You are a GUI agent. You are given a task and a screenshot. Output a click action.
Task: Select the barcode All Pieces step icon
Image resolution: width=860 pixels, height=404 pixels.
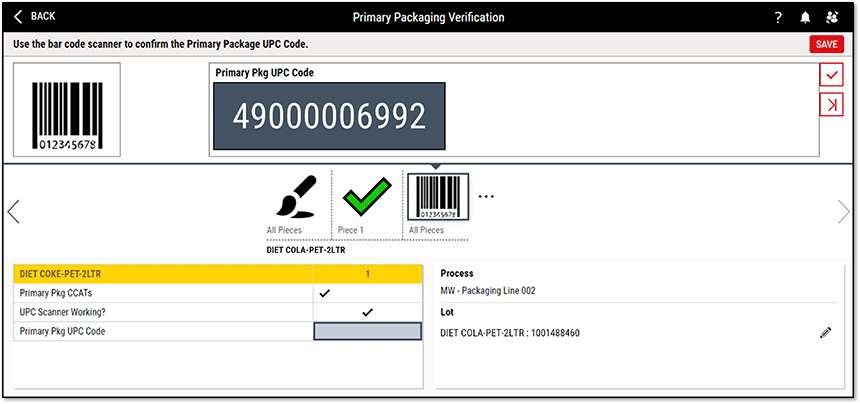click(x=438, y=197)
